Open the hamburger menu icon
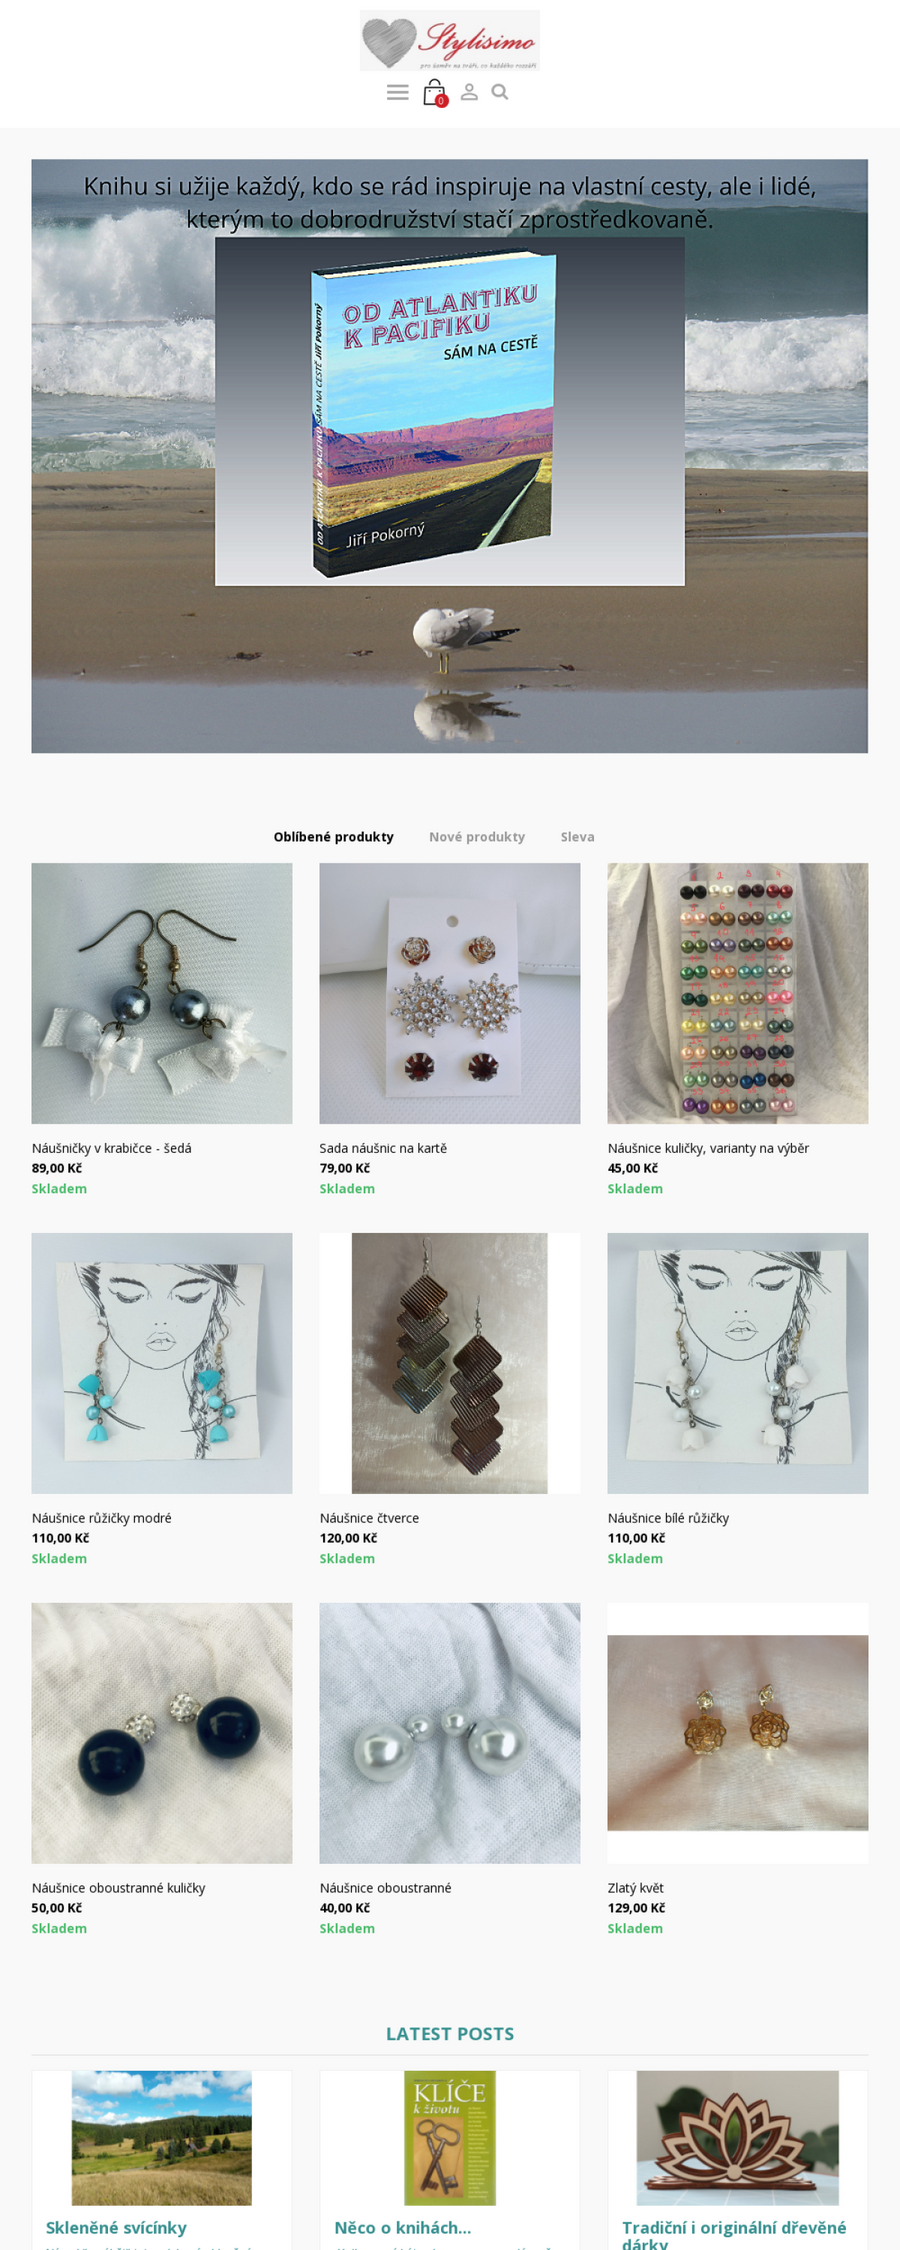900x2250 pixels. click(397, 92)
